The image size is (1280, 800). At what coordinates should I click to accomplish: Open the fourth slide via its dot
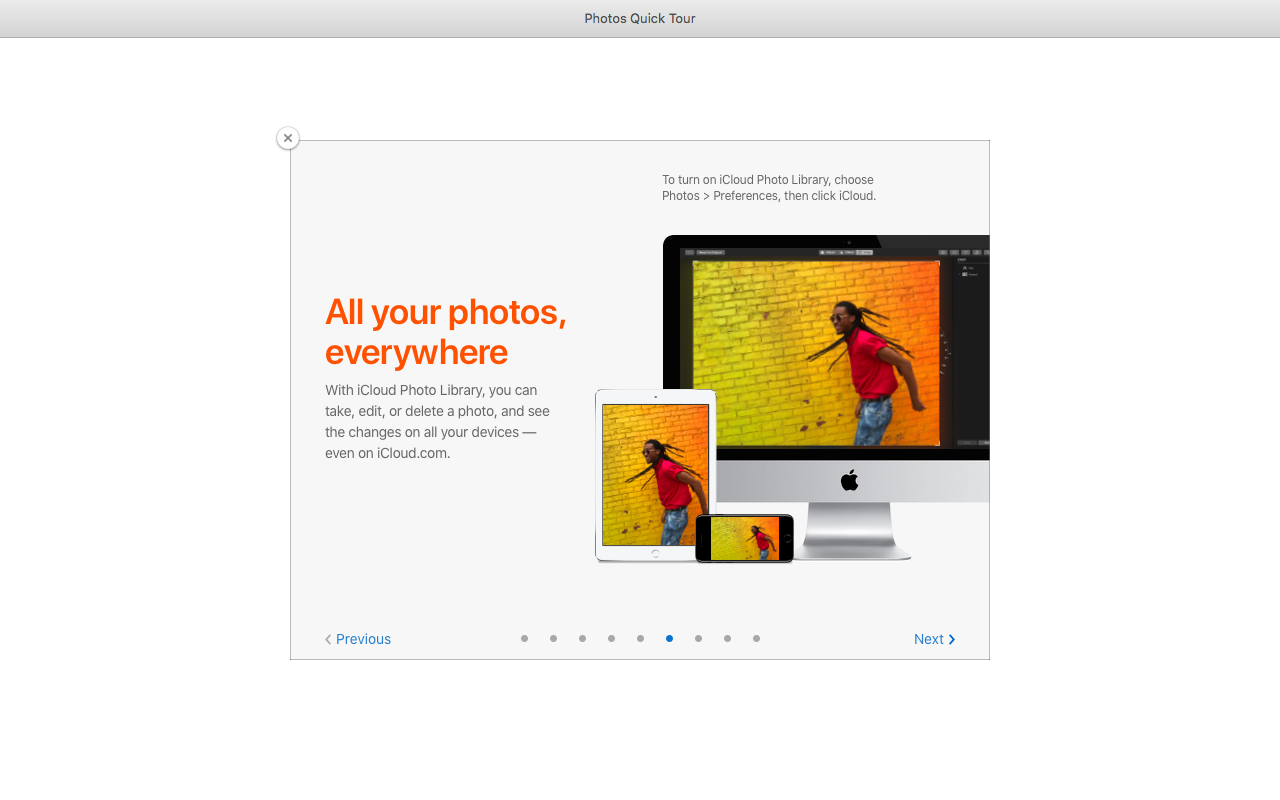pyautogui.click(x=611, y=638)
